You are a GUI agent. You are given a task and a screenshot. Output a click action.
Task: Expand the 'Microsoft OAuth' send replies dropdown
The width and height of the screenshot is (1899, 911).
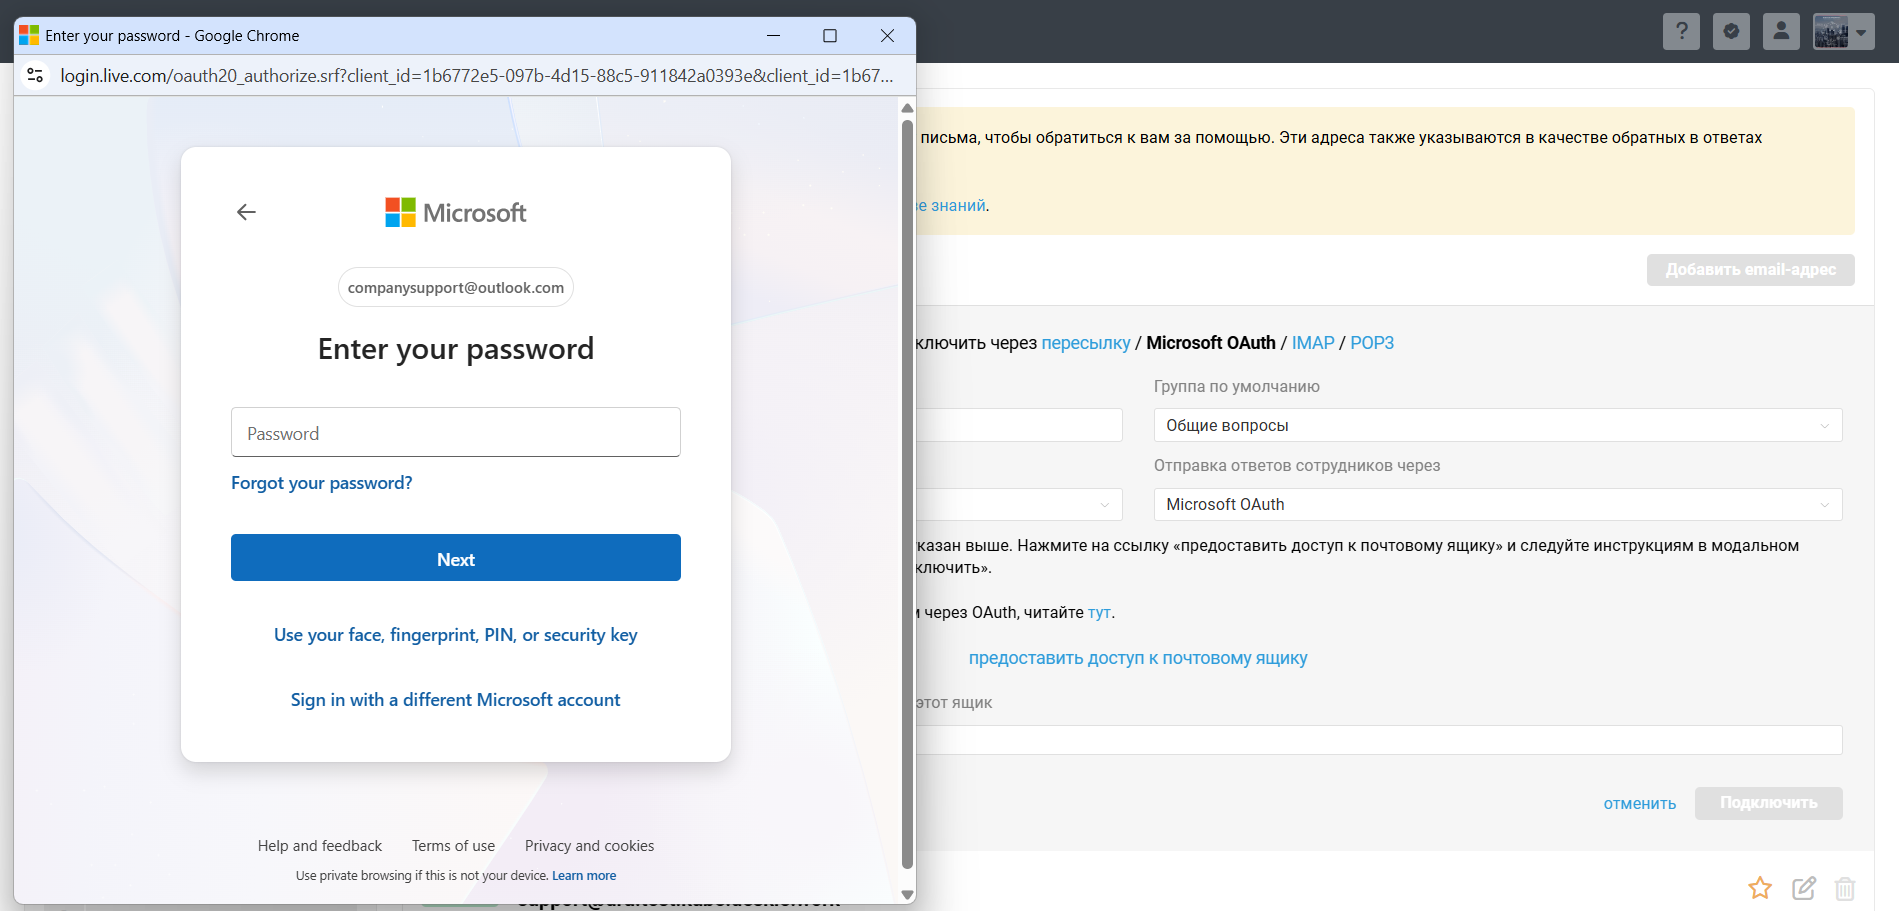(1498, 504)
